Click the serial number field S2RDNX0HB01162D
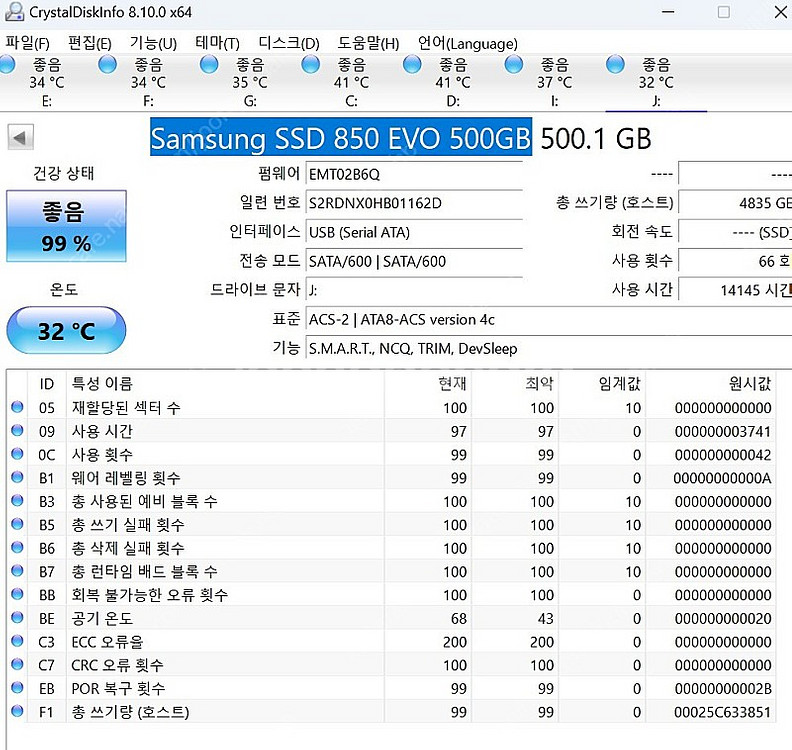The image size is (792, 750). pos(414,203)
